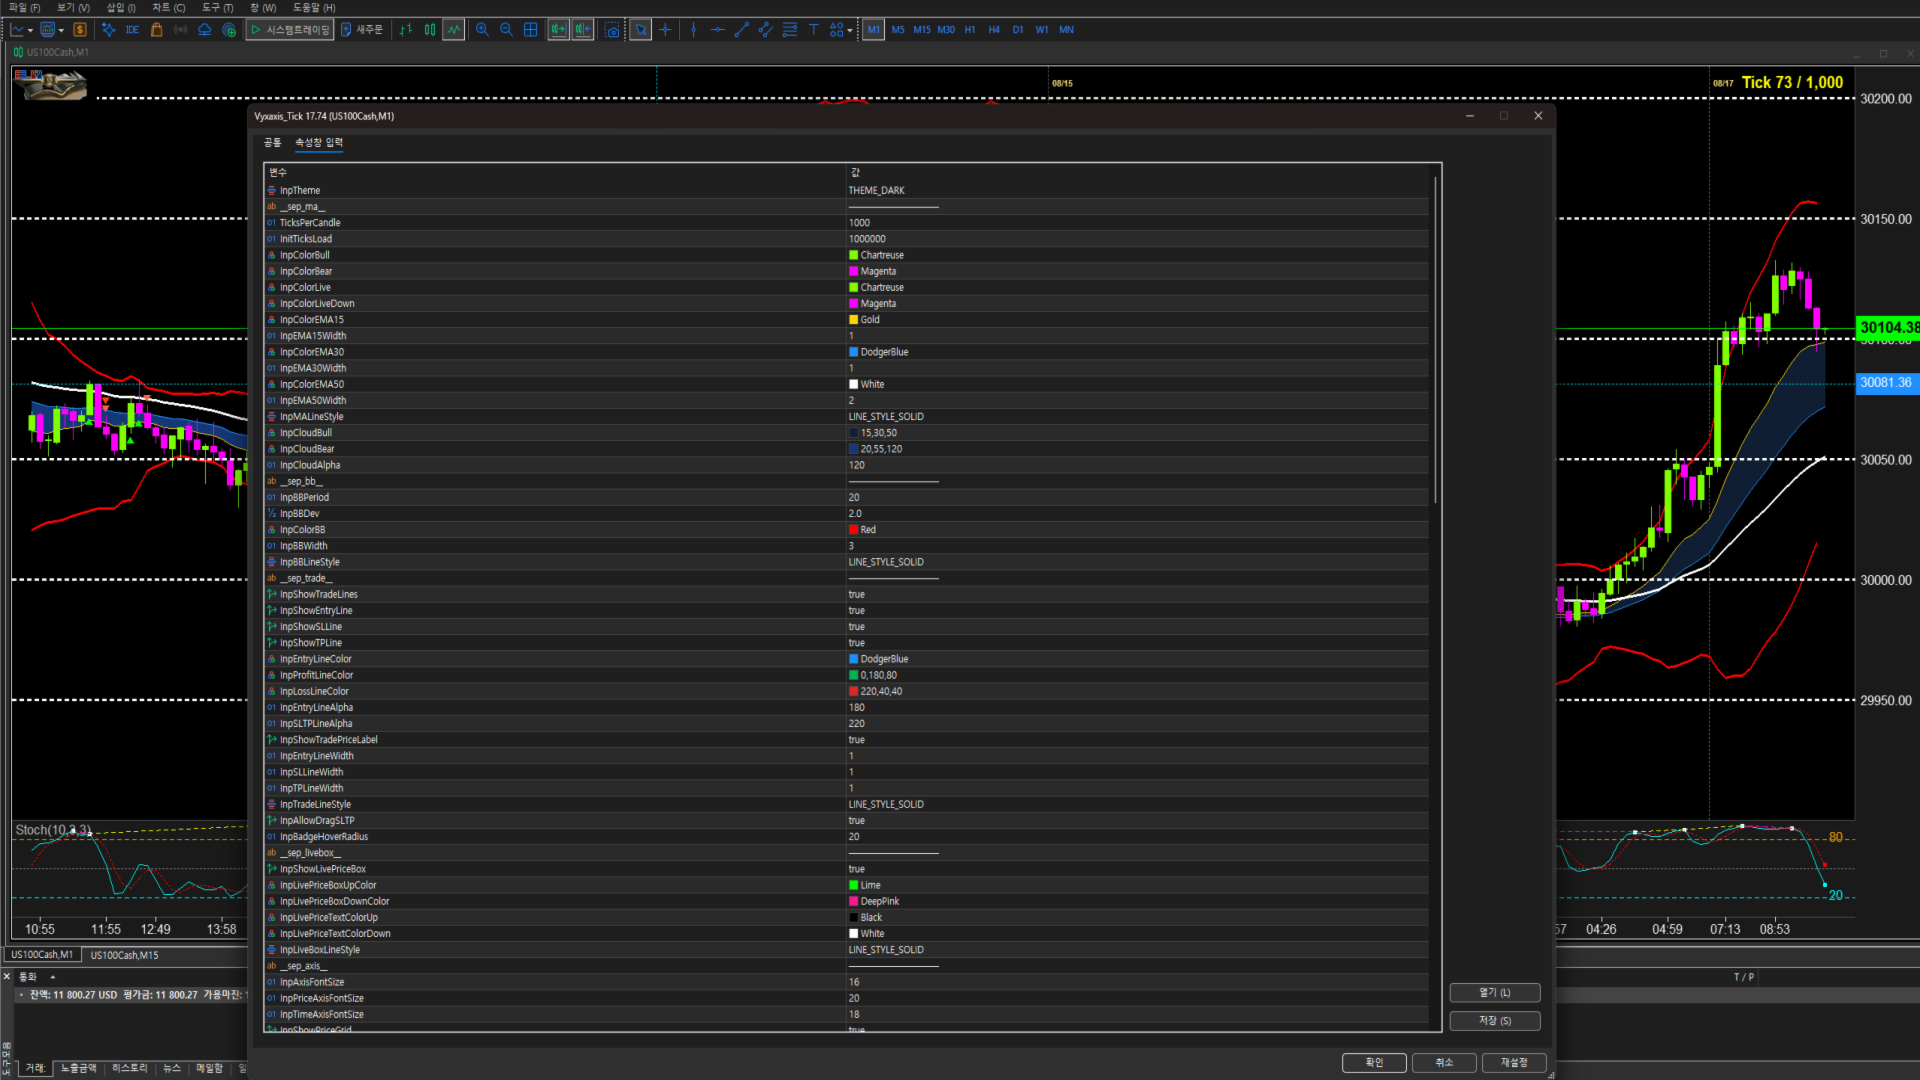Viewport: 1920px width, 1080px height.
Task: Open the shapes objects tool
Action: 836,30
